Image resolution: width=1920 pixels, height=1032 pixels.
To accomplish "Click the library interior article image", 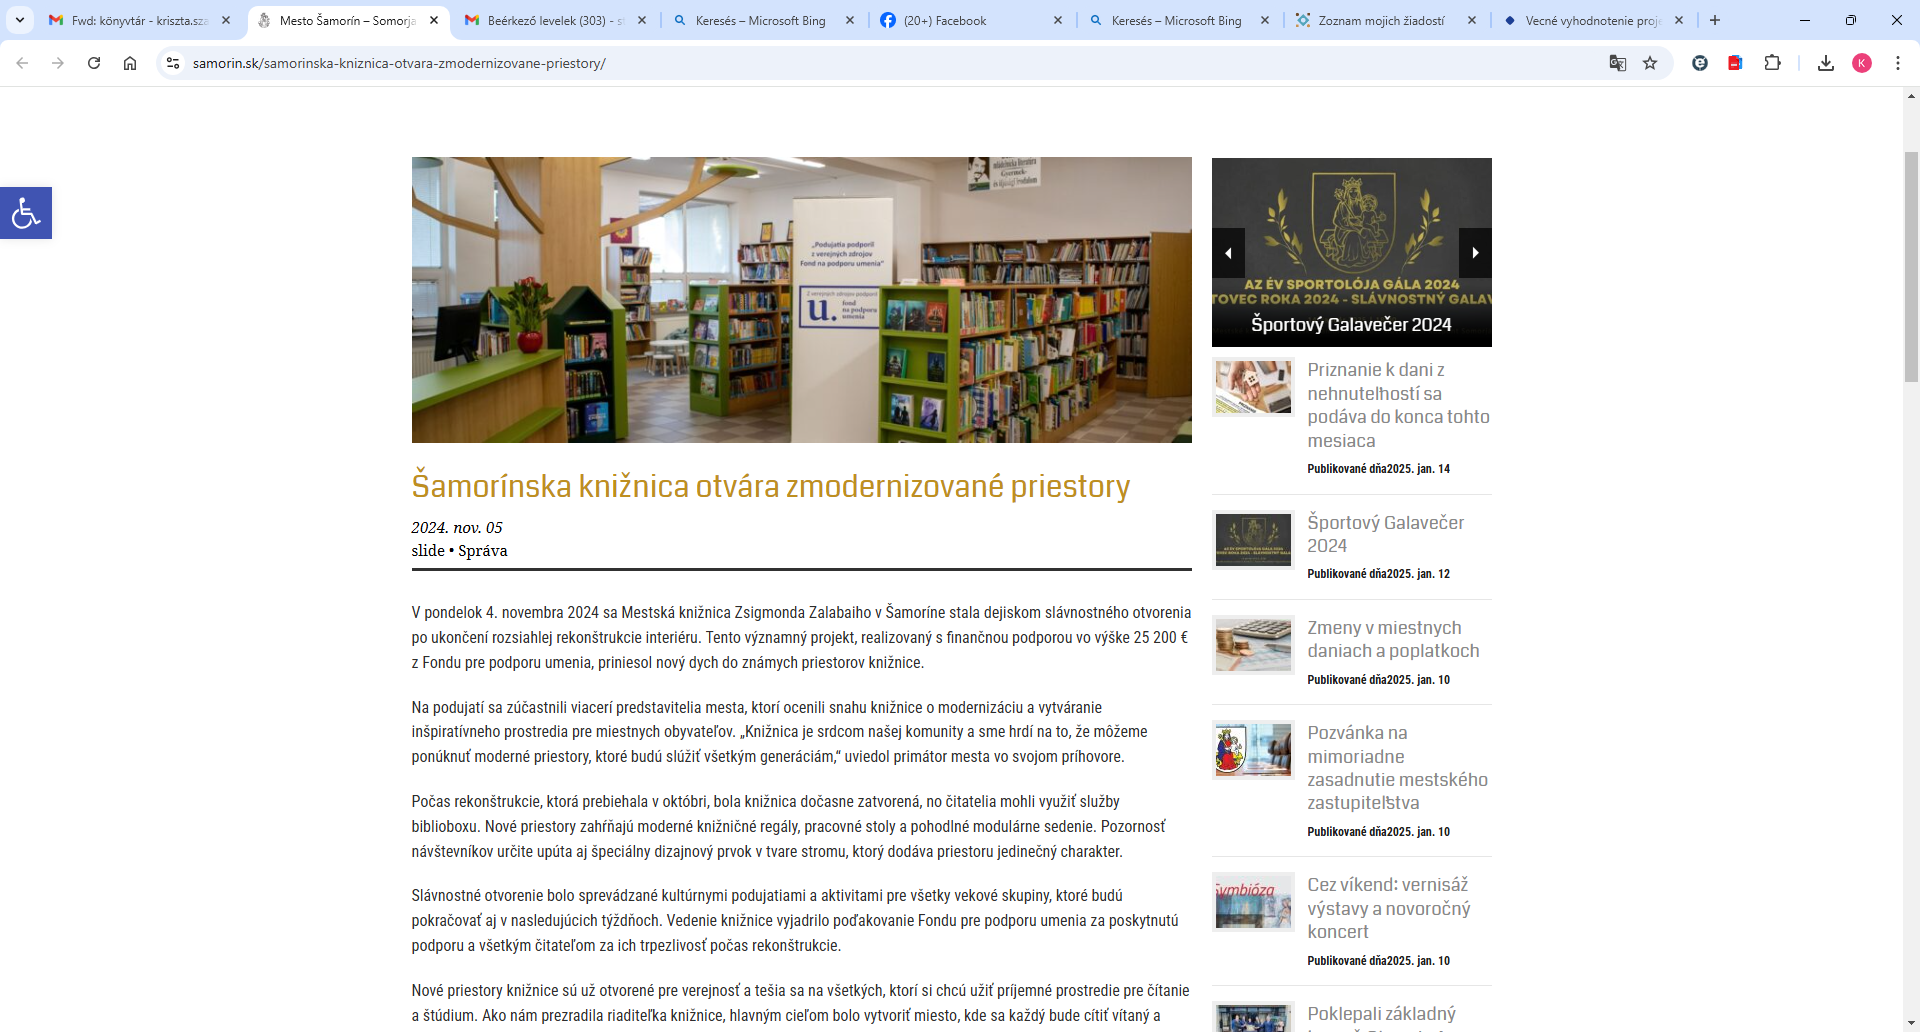I will point(801,300).
